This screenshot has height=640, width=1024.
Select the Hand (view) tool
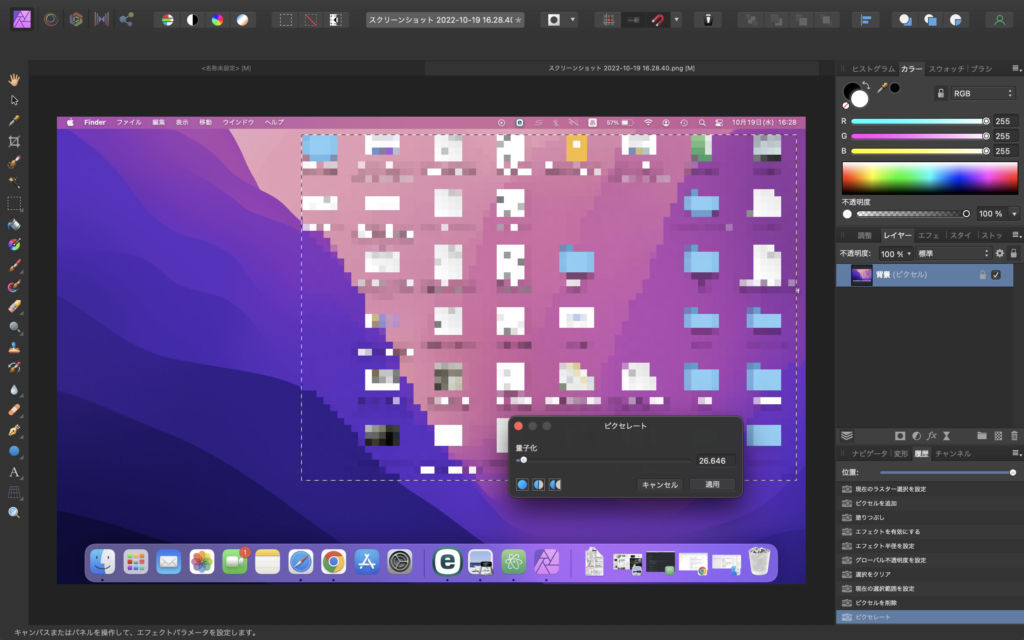pyautogui.click(x=14, y=79)
